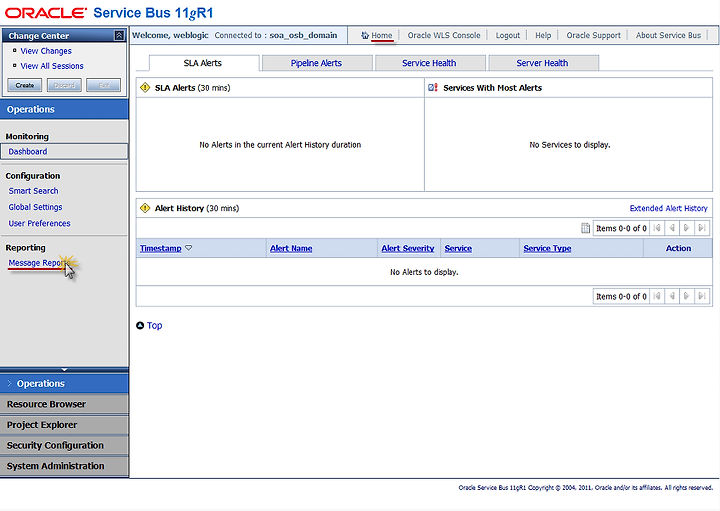Click the Discard button in Change Center
The image size is (720, 511).
(64, 85)
